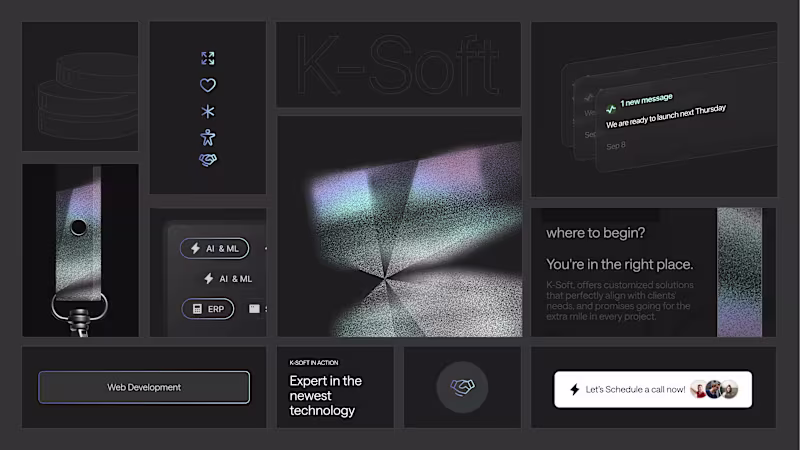Click the Web Development button
The width and height of the screenshot is (800, 450).
coord(144,387)
